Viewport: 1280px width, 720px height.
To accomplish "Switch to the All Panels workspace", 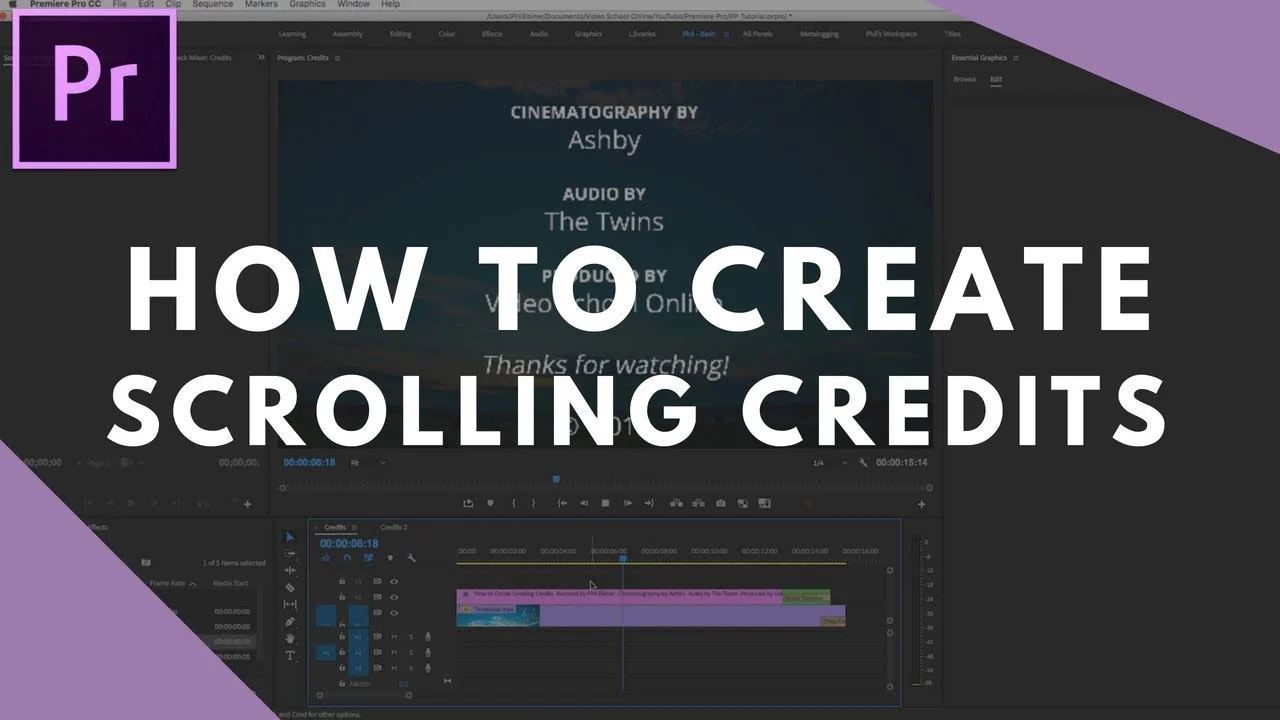I will click(756, 34).
